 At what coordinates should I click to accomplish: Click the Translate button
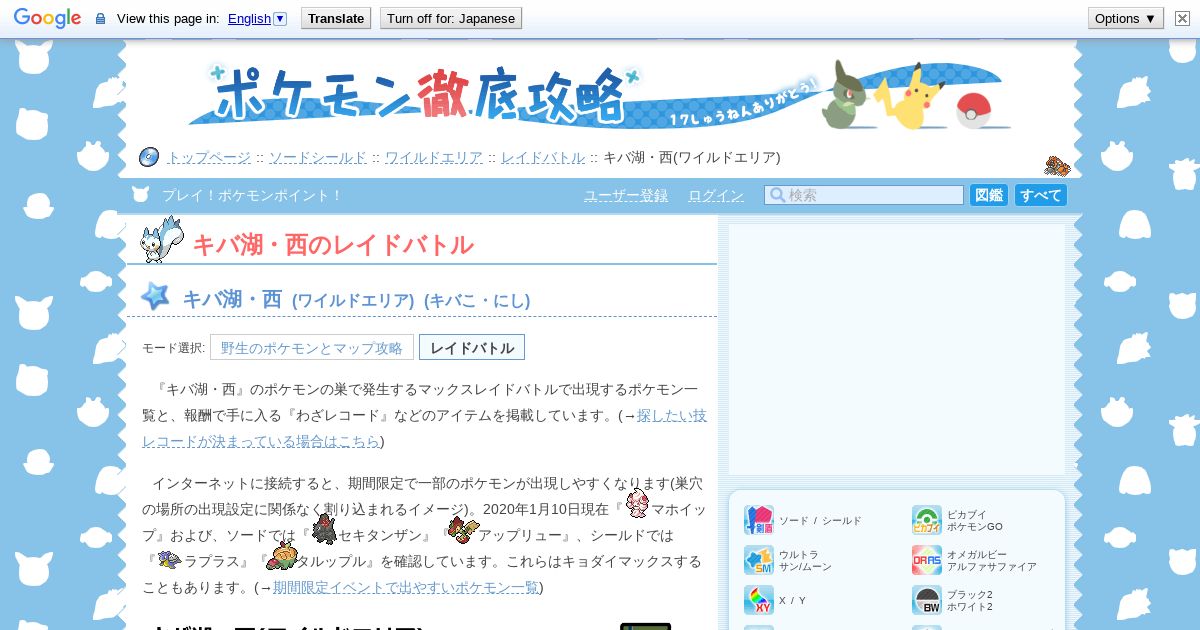tap(336, 18)
